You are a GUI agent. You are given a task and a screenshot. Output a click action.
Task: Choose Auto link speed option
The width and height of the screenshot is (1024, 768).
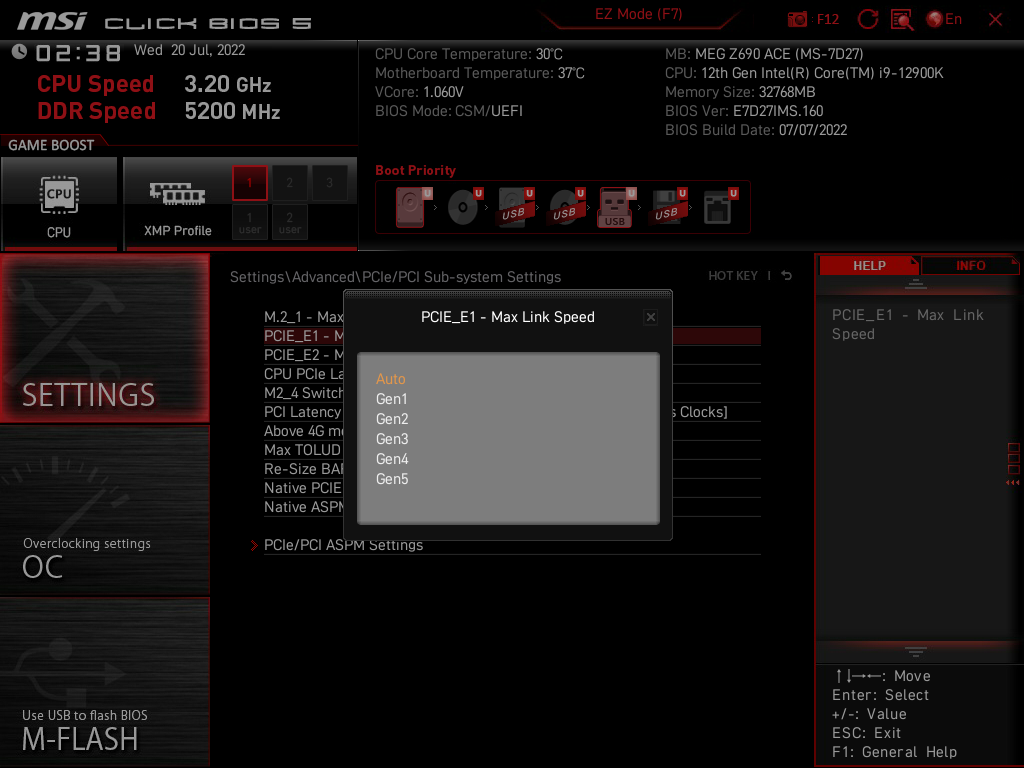[x=391, y=379]
